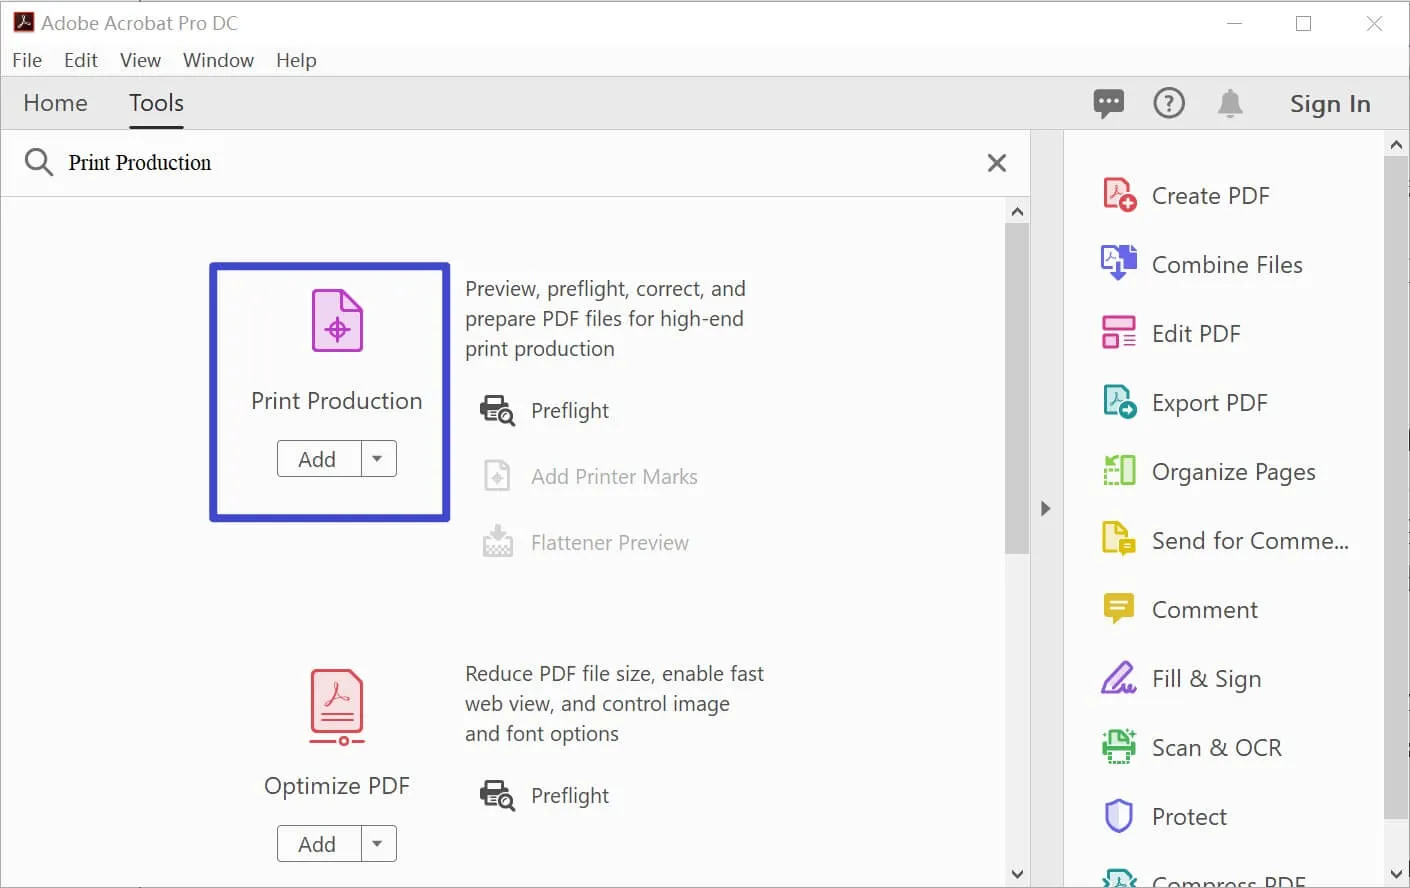Image resolution: width=1410 pixels, height=888 pixels.
Task: Expand the Optimize PDF Add dropdown arrow
Action: pos(378,844)
